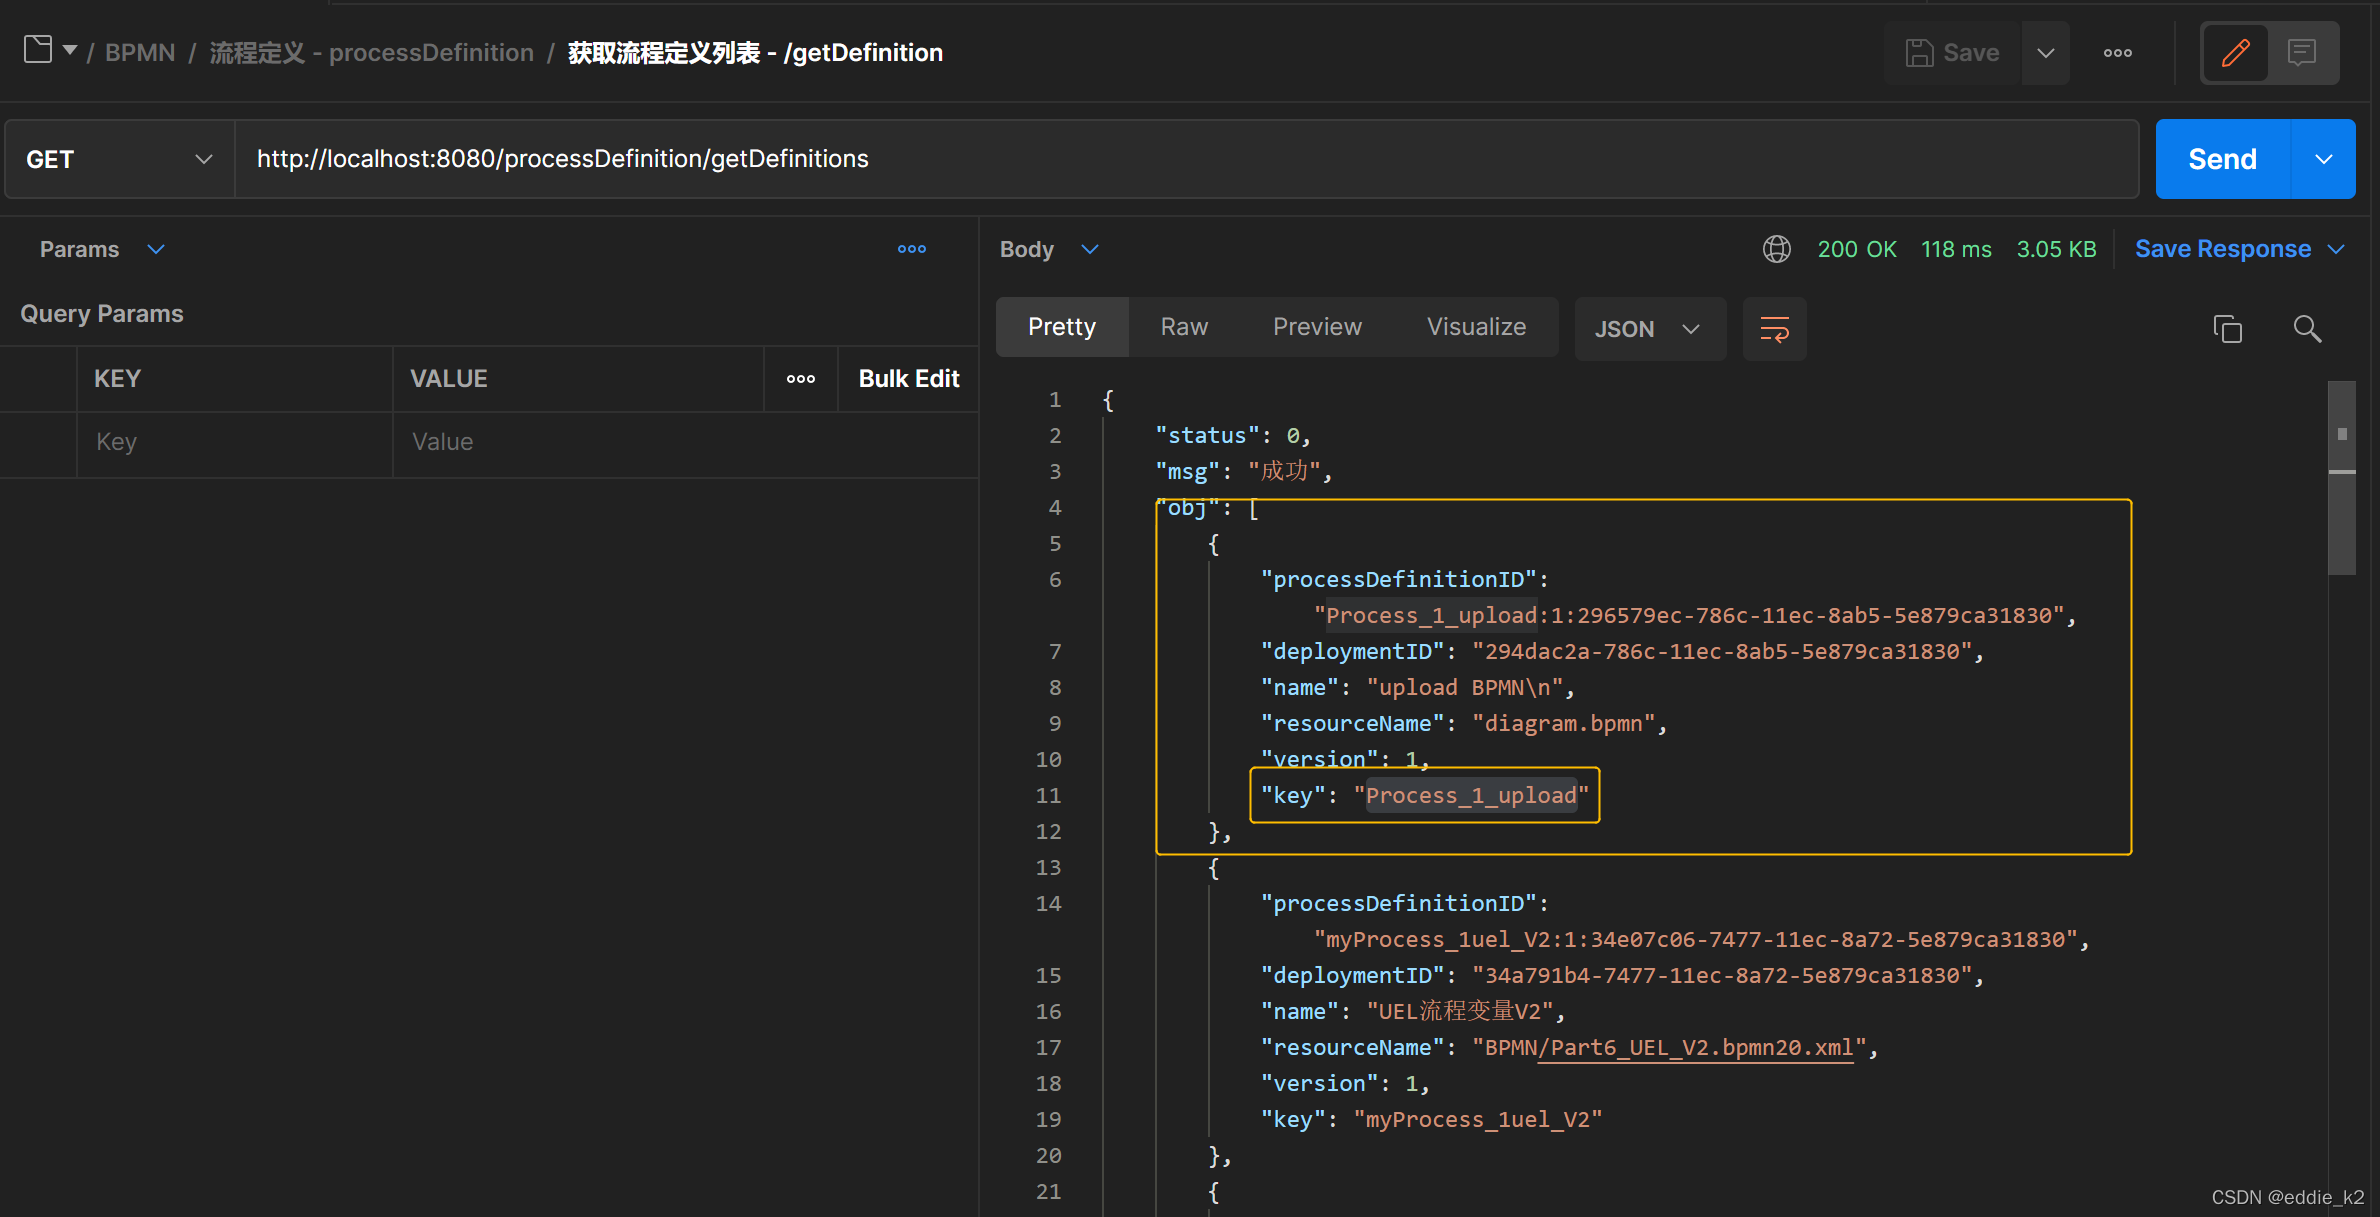Viewport: 2380px width, 1217px height.
Task: Click deploymentID value starting 294dac2a
Action: pyautogui.click(x=1721, y=651)
